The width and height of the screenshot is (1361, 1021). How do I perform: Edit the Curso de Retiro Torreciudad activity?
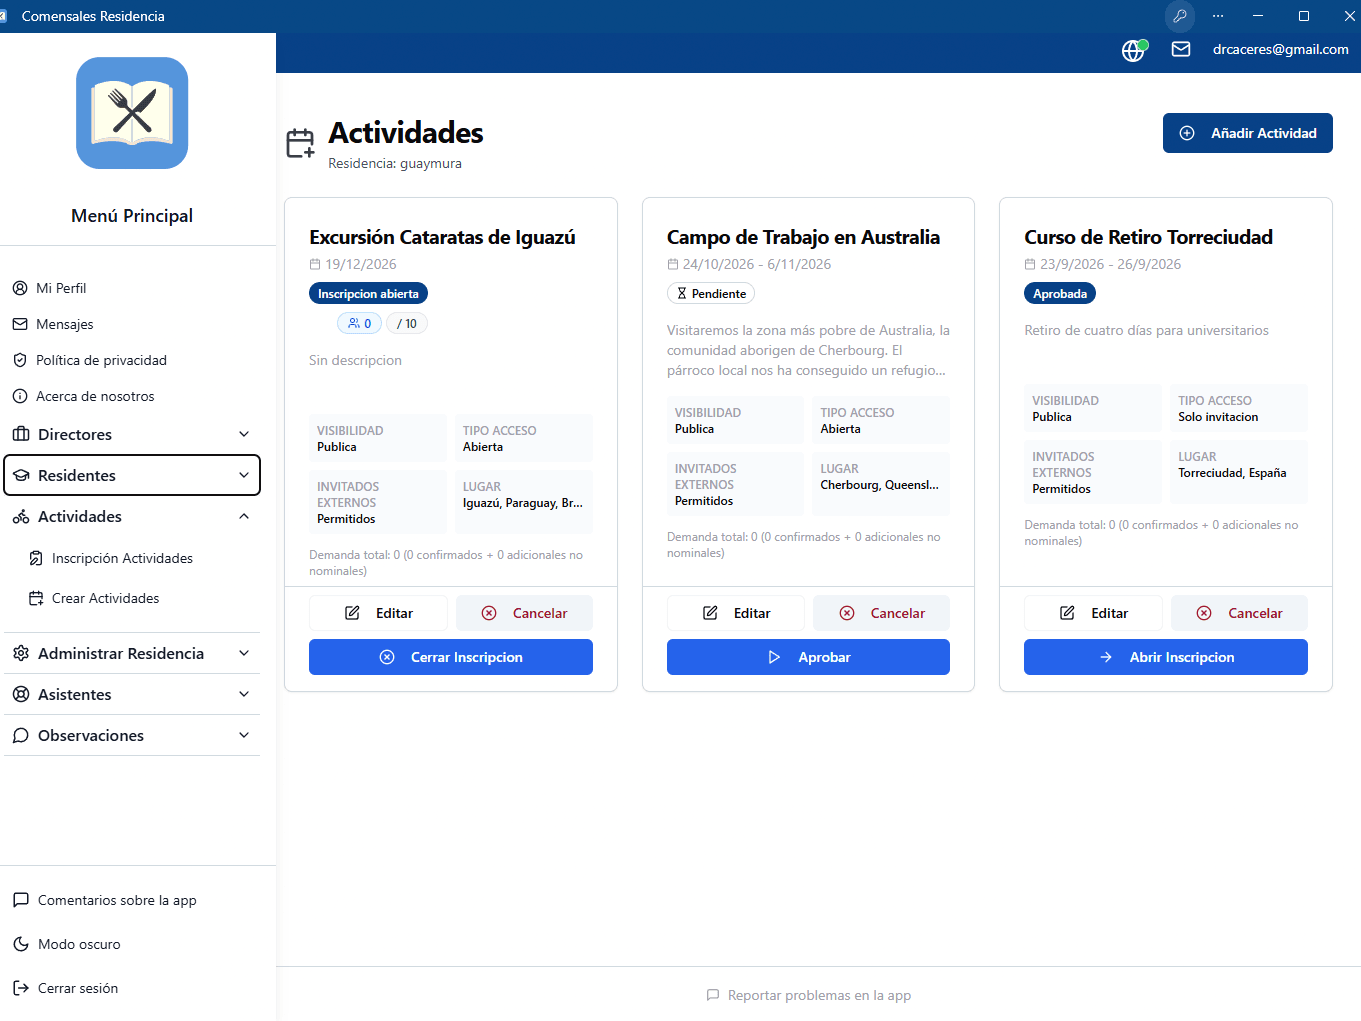[1093, 613]
